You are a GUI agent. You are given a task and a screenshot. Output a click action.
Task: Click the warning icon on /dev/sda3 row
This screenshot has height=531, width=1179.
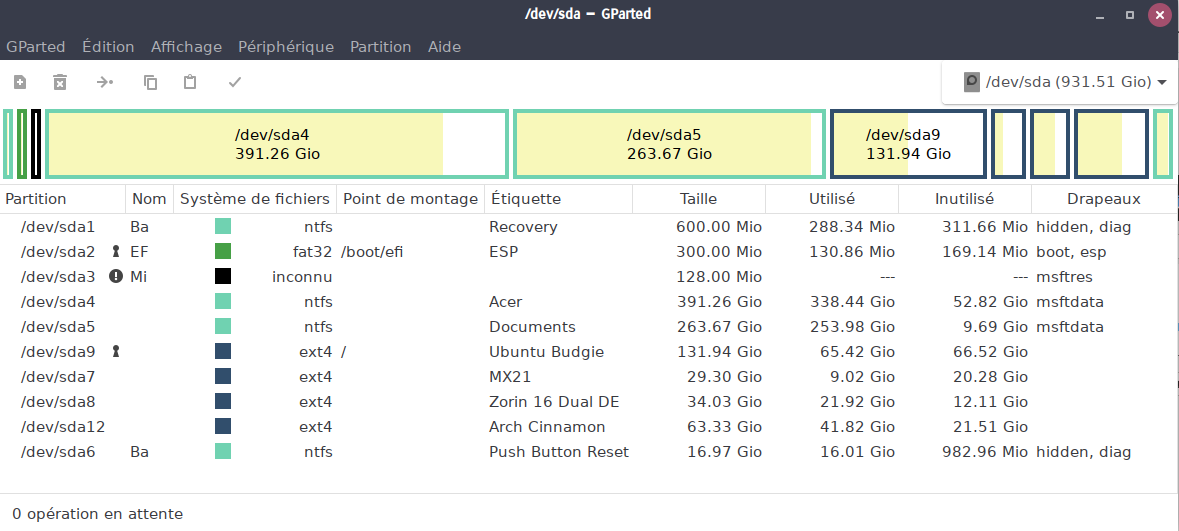point(116,277)
